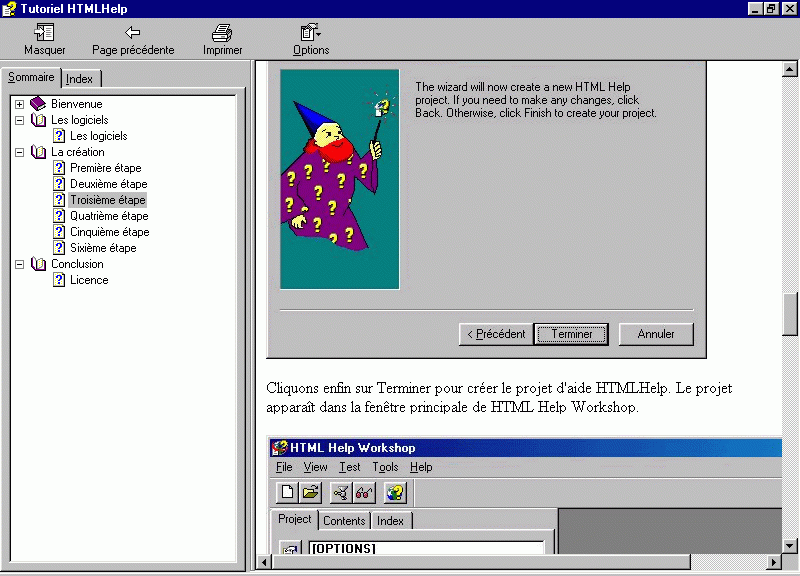
Task: Click the Sixième étape topic page icon
Action: coord(59,247)
